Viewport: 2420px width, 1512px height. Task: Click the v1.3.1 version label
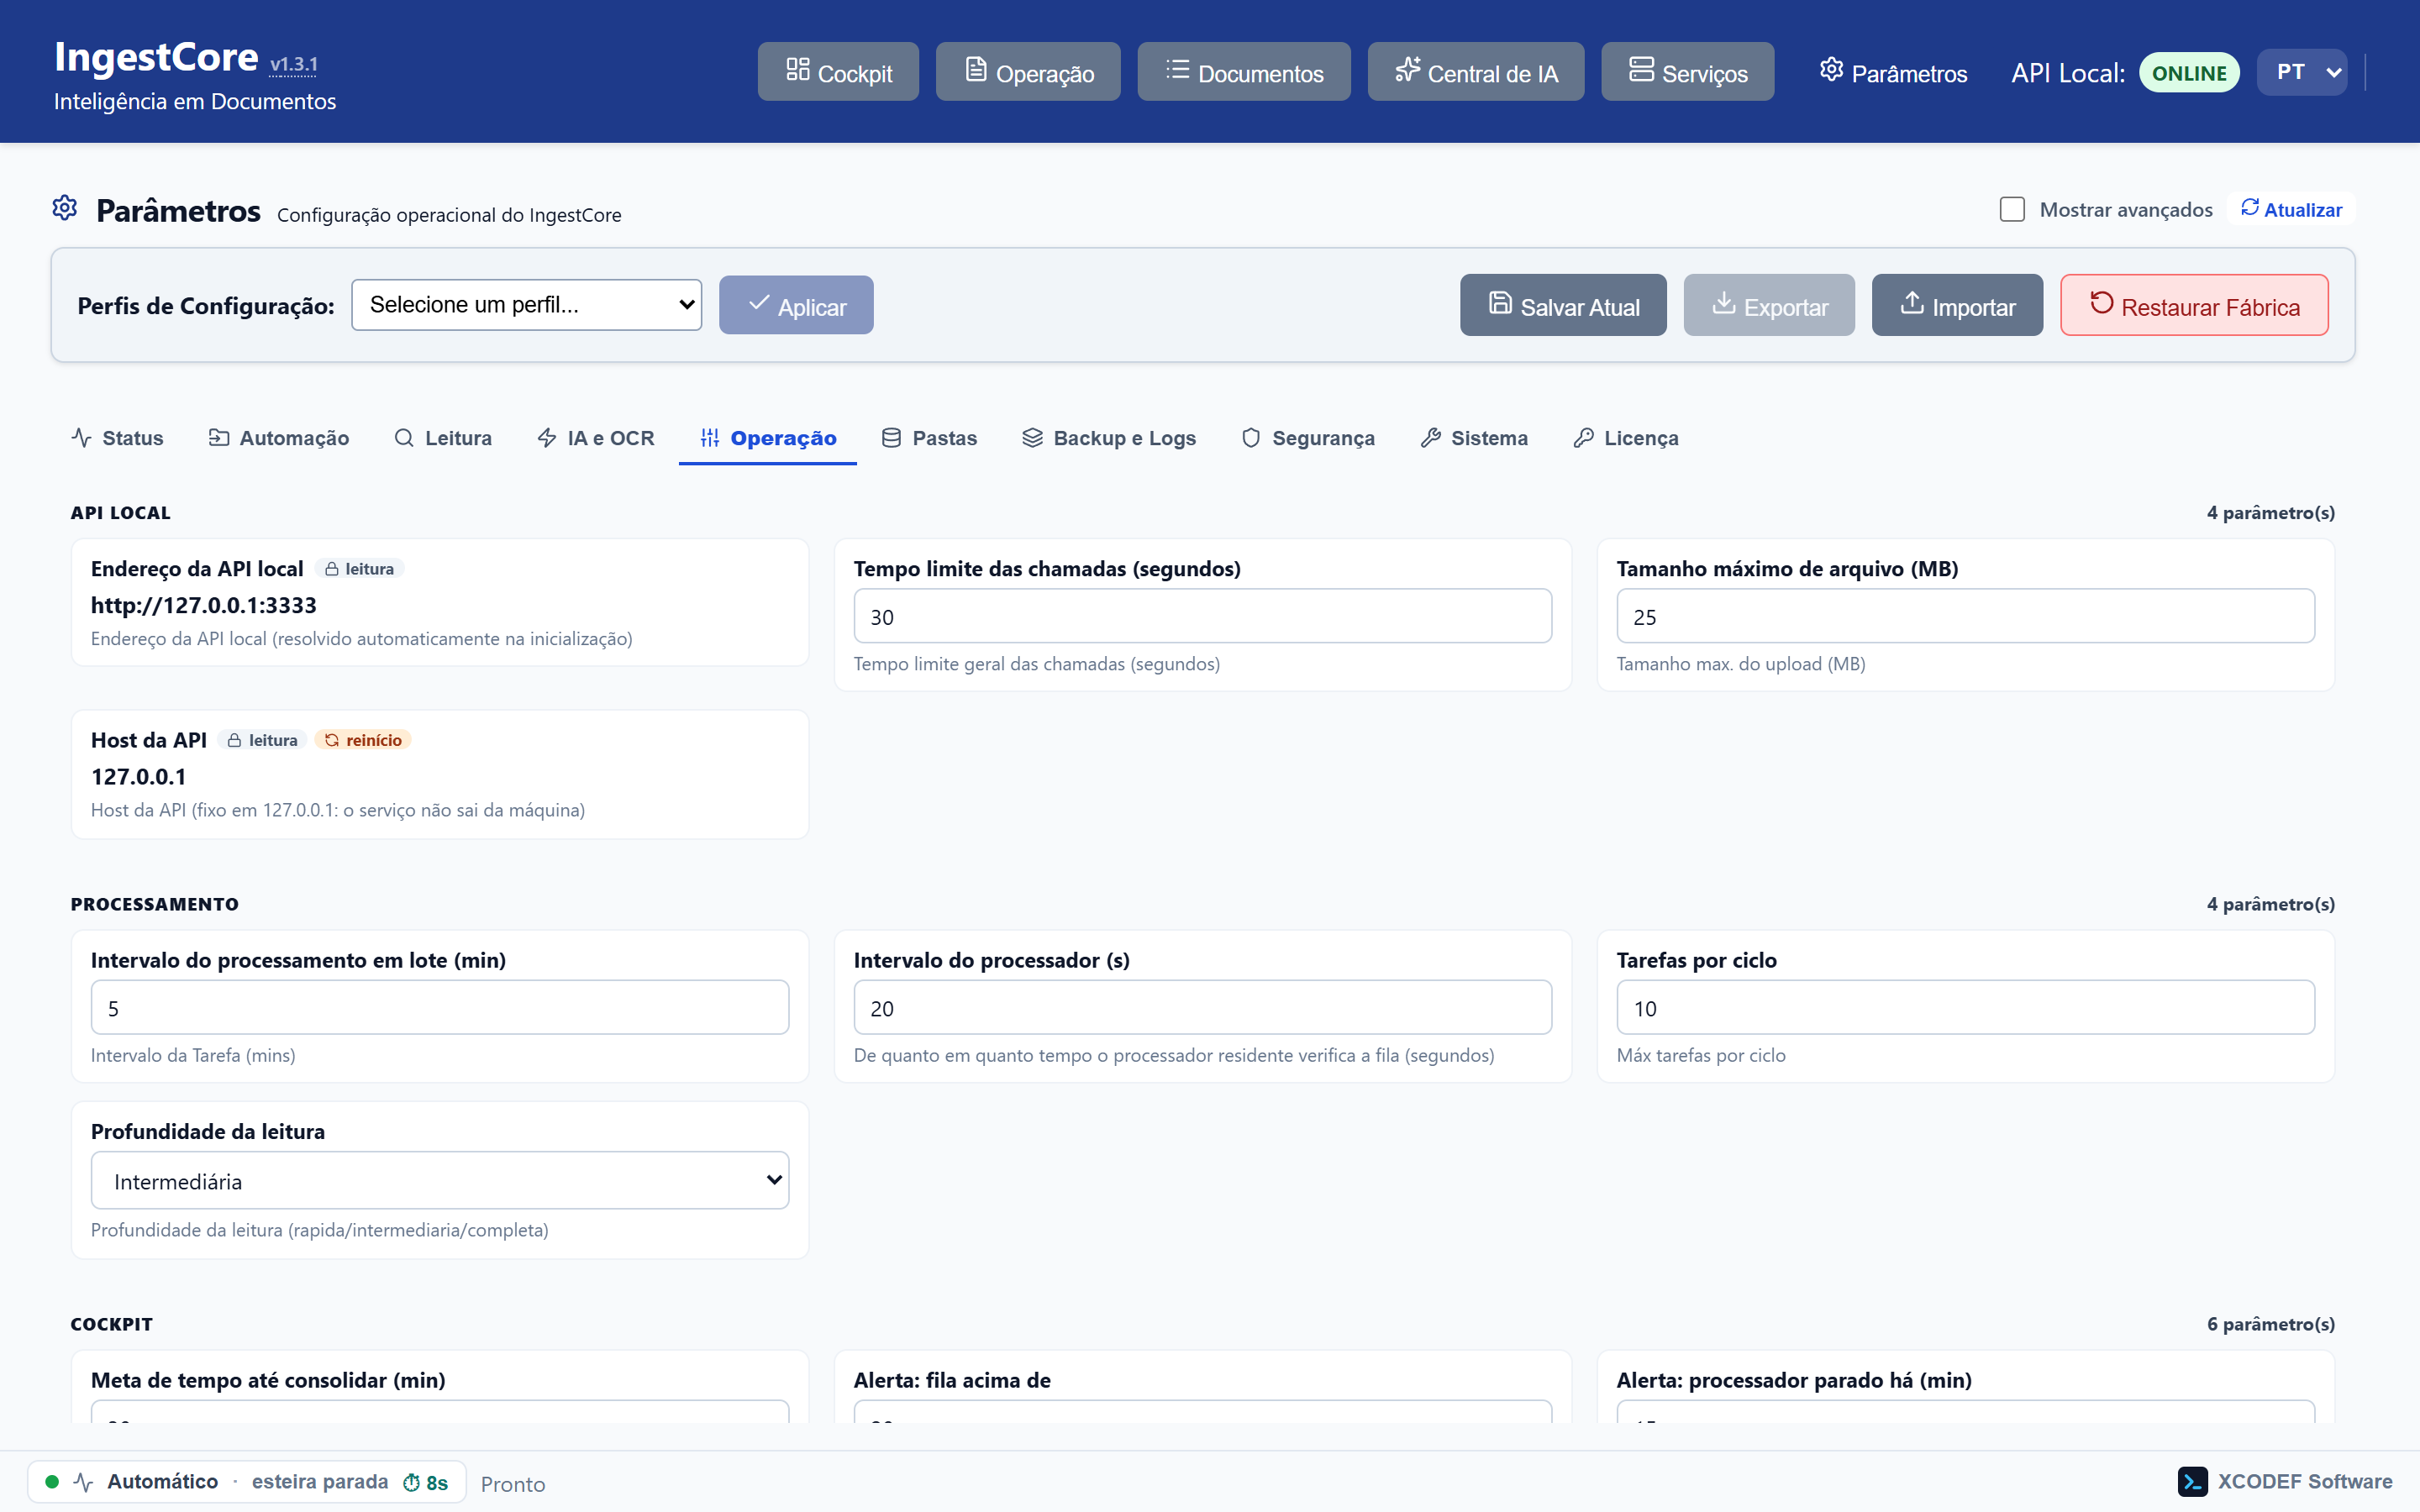point(293,64)
